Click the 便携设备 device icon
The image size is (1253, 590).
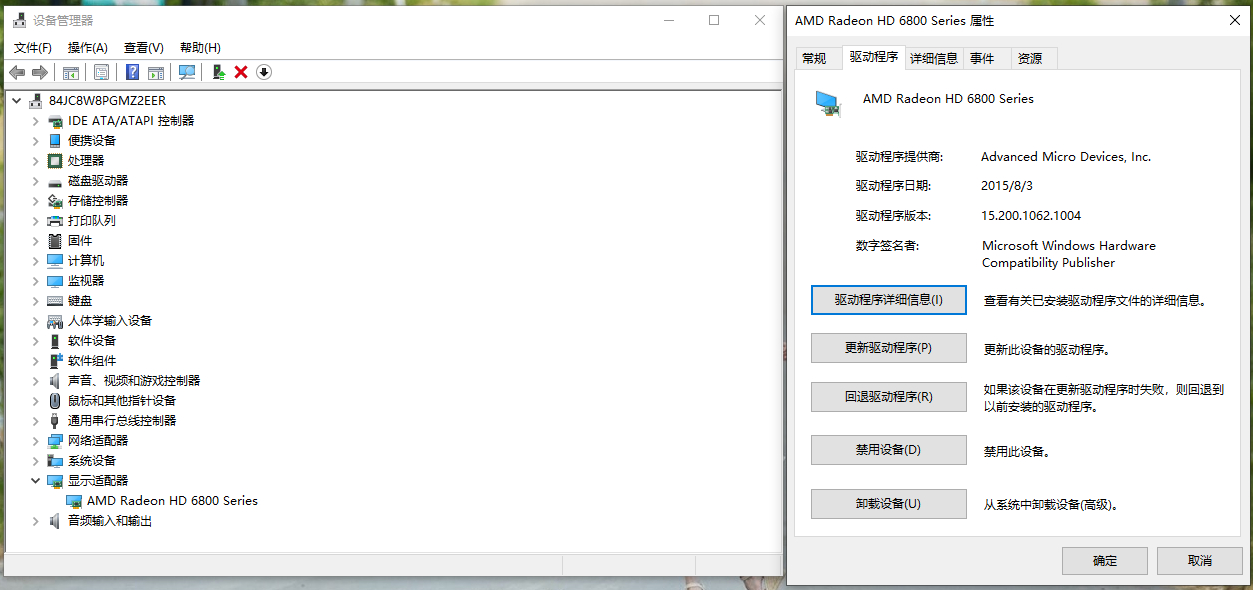click(55, 141)
